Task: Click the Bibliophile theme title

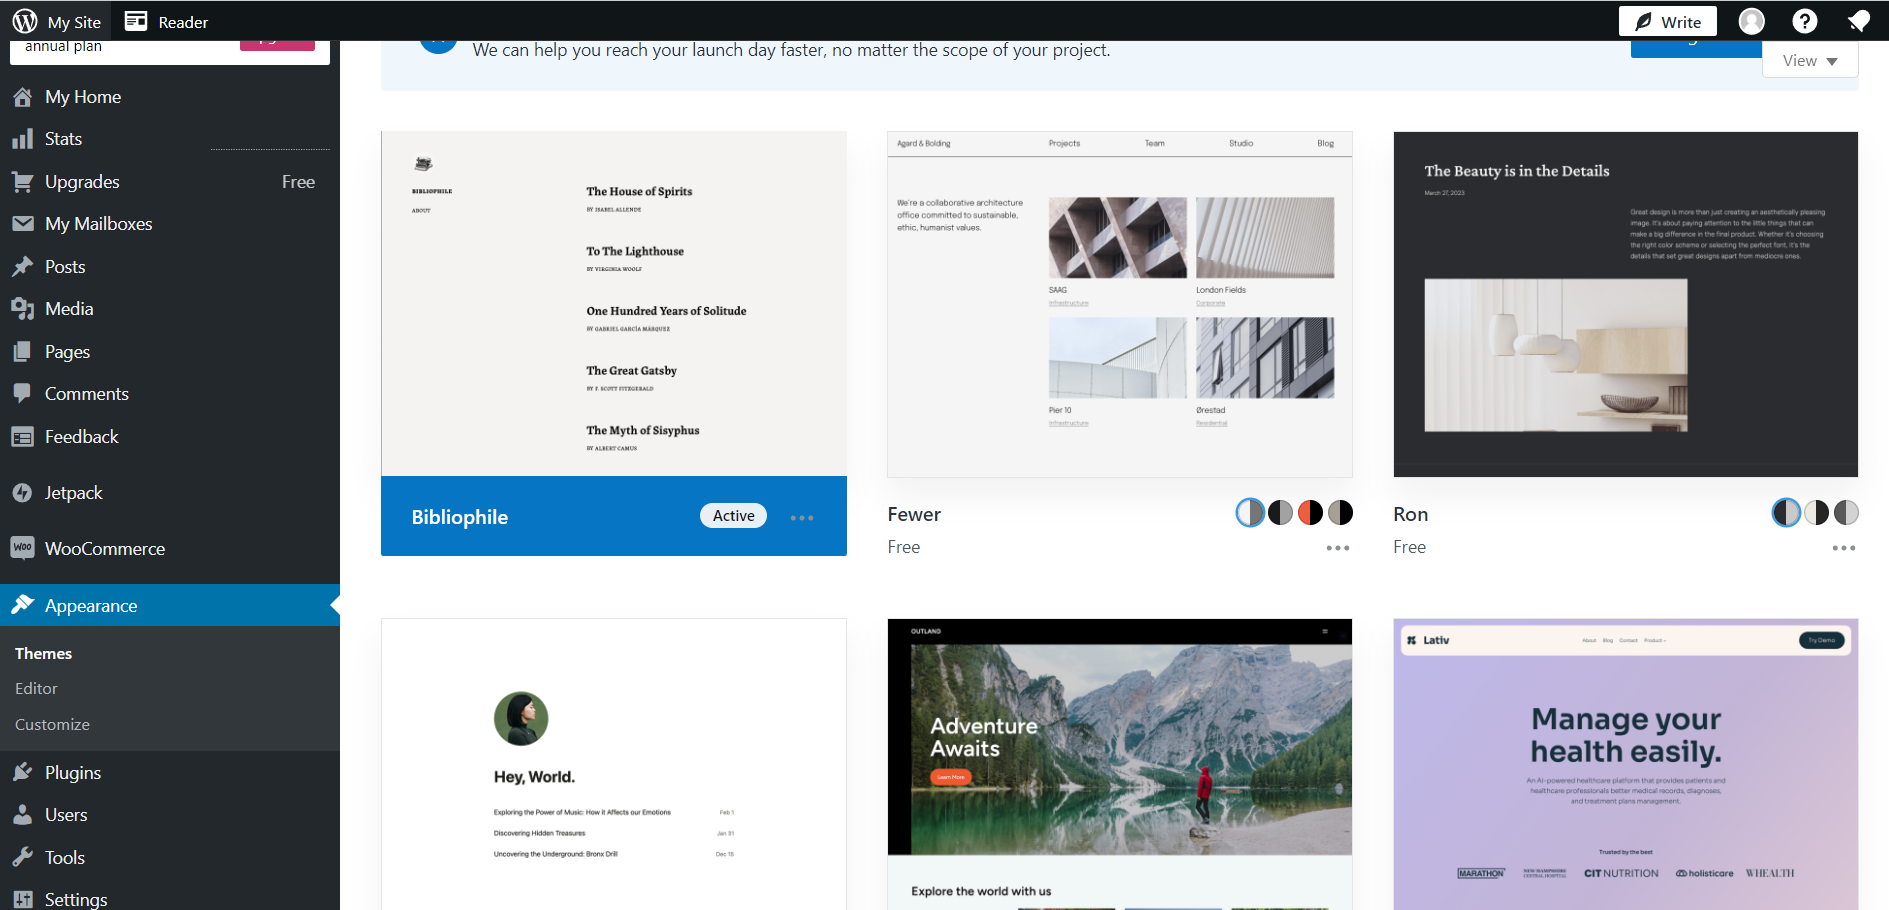Action: 460,517
